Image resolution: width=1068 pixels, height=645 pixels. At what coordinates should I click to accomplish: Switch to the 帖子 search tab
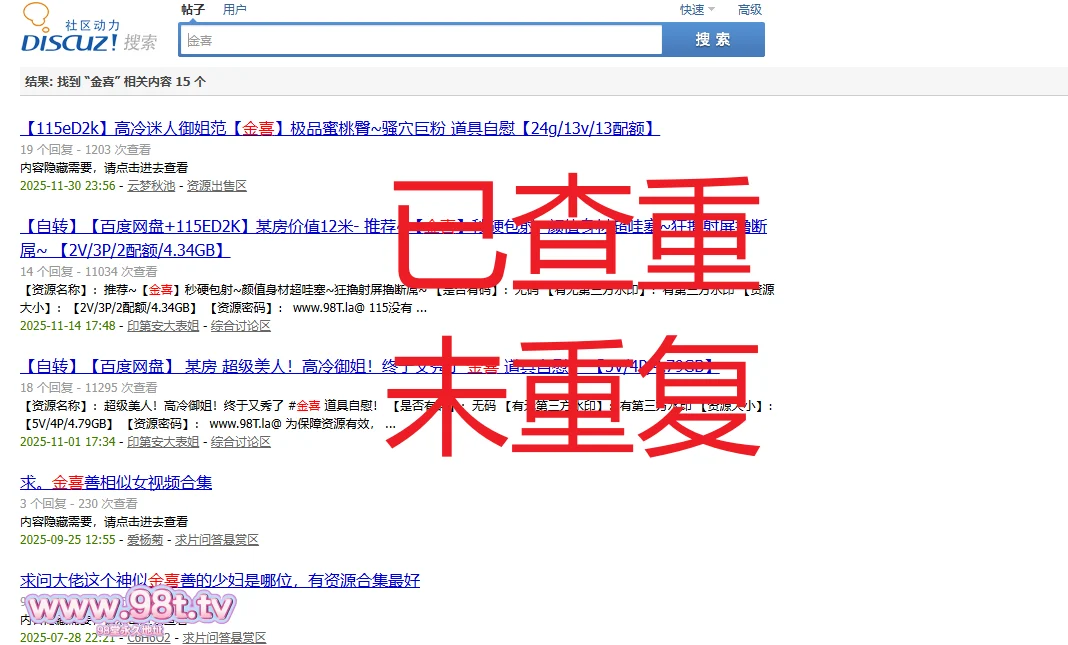(x=193, y=10)
